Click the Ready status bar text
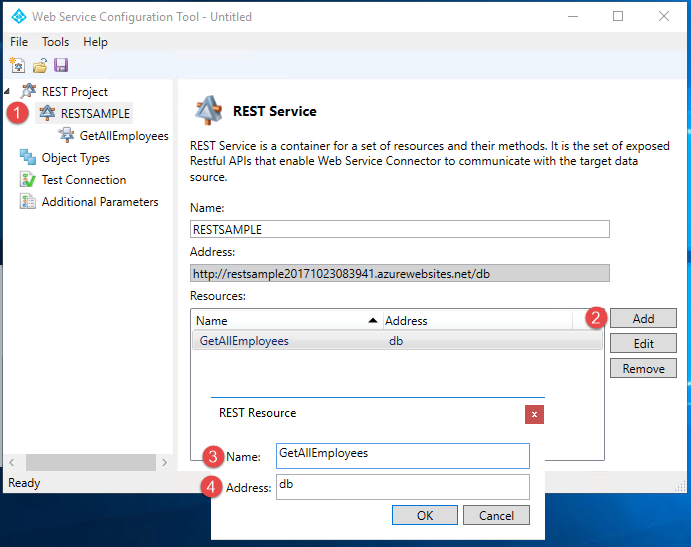The height and width of the screenshot is (547, 691). click(x=24, y=483)
